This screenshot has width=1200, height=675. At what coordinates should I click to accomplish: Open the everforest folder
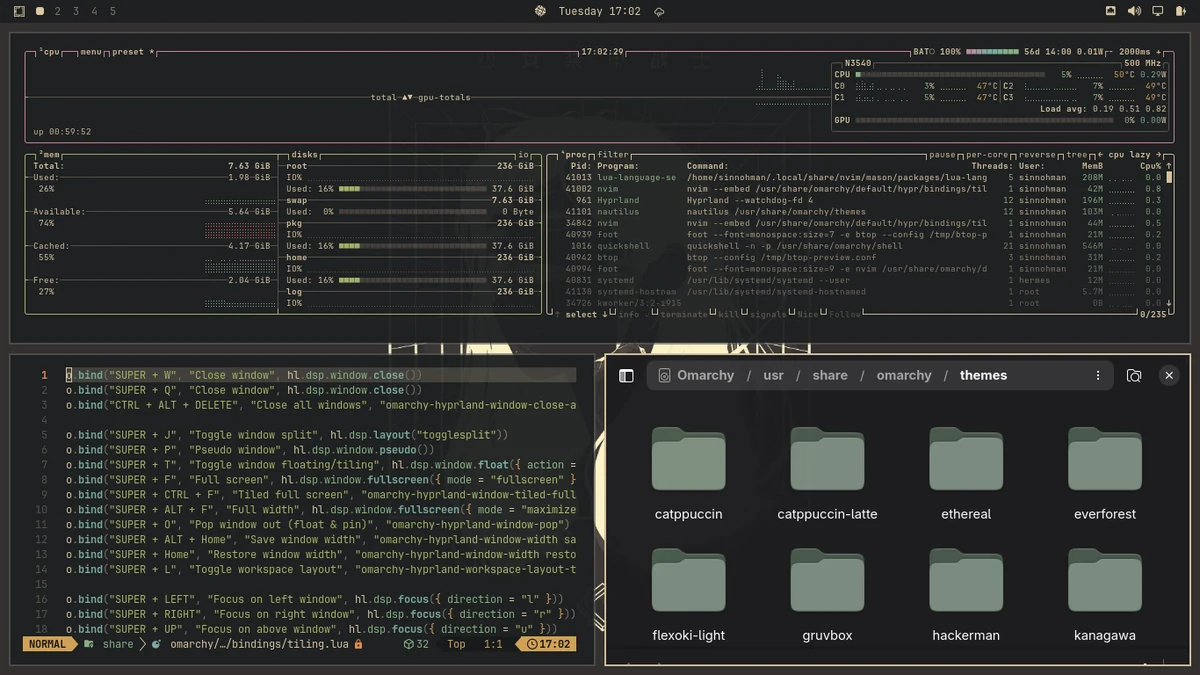pos(1105,474)
